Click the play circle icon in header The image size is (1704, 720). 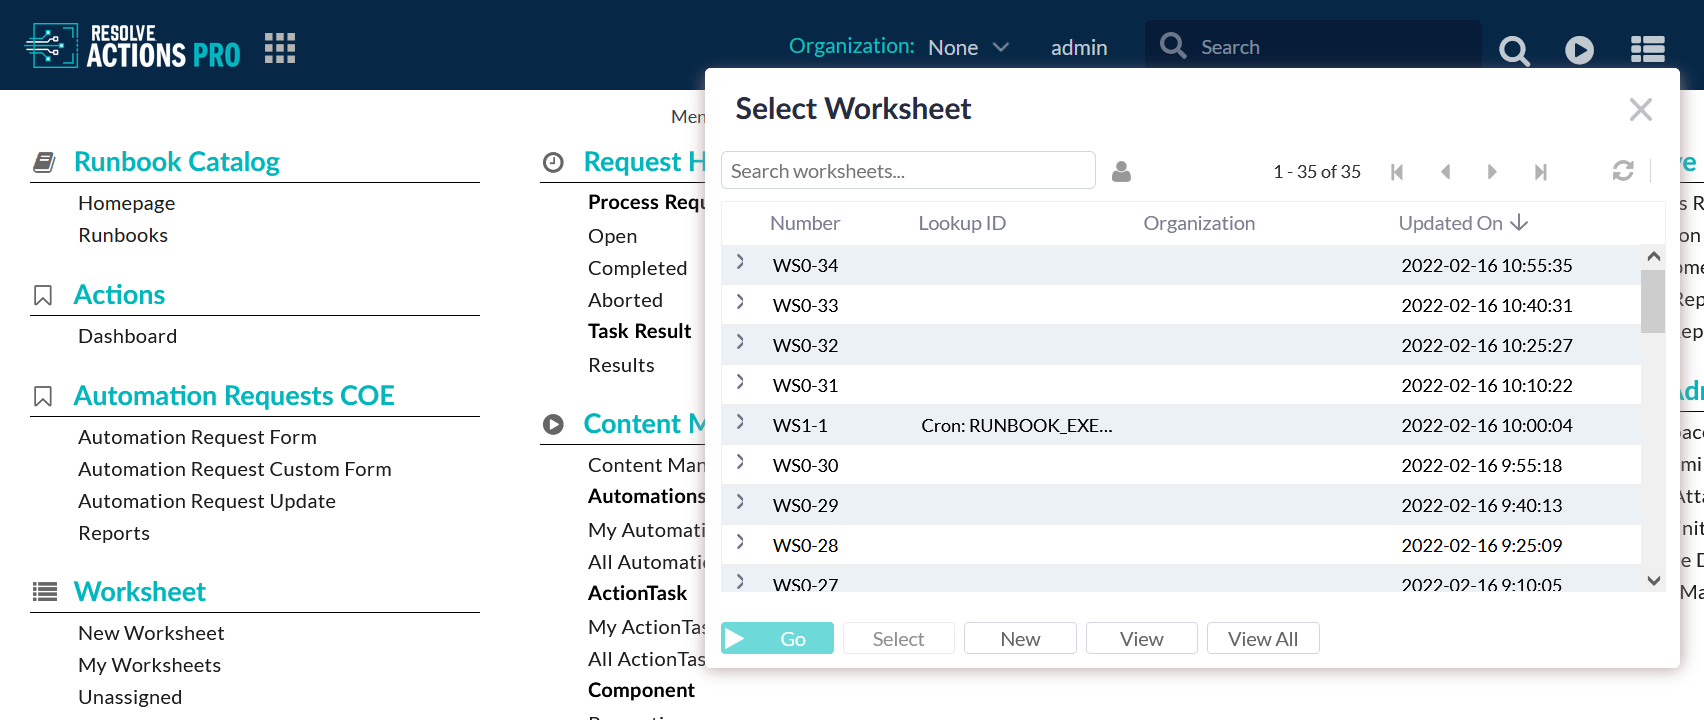[x=1579, y=50]
